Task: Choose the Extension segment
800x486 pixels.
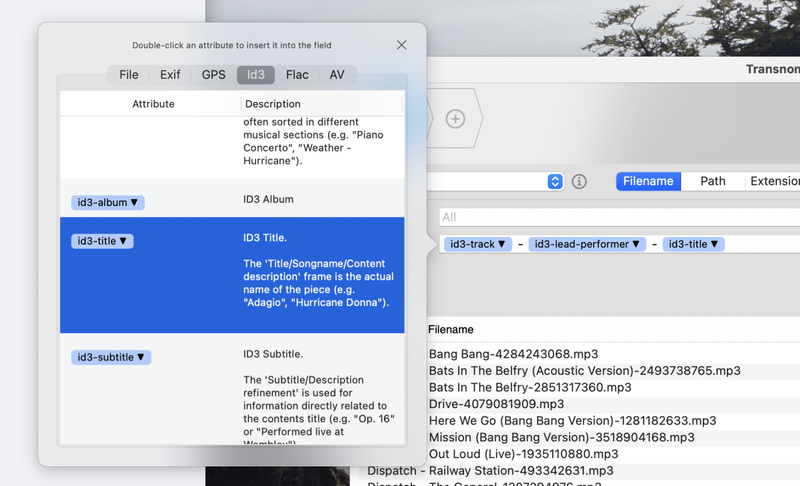Action: [775, 181]
